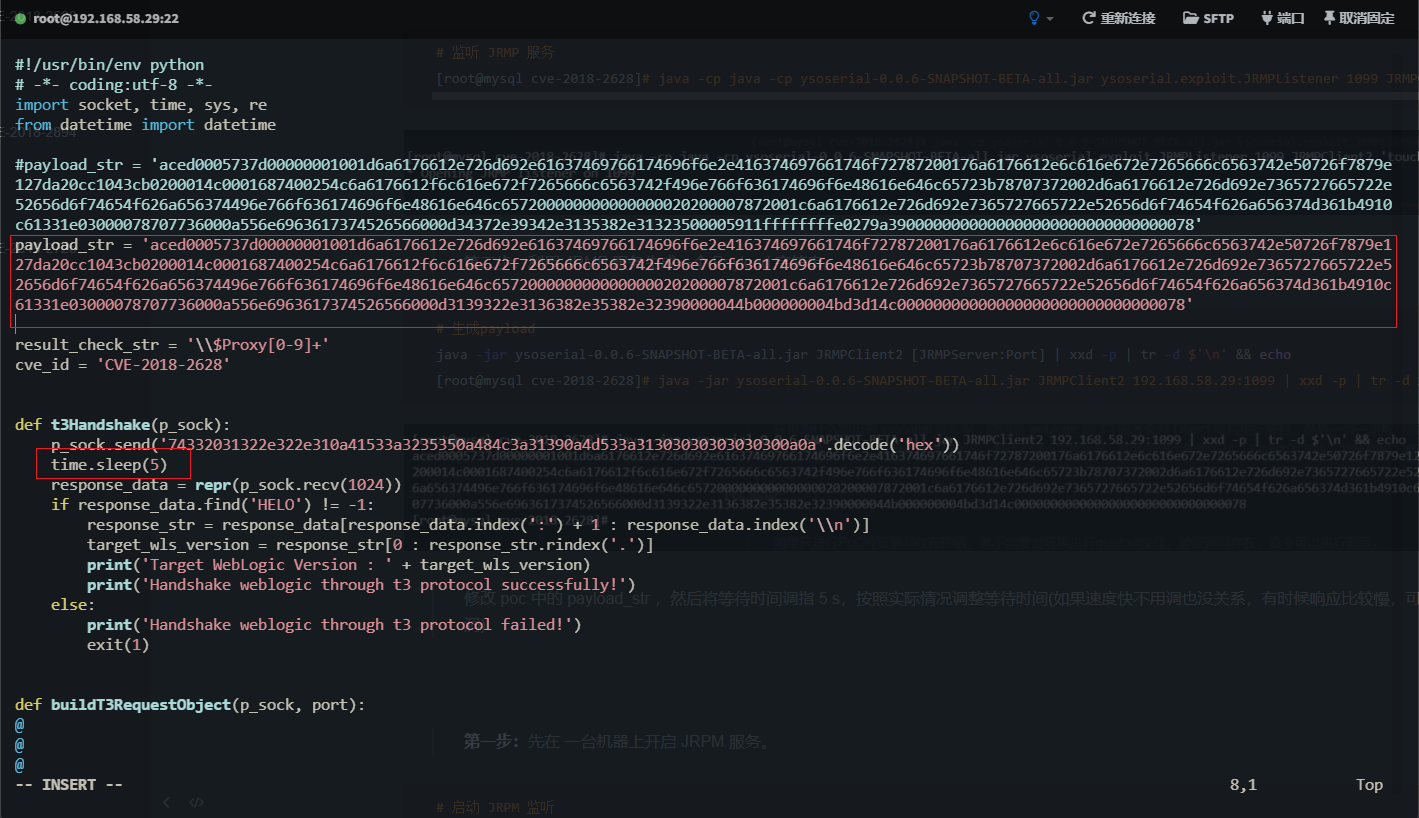Click the '8,1' cursor position indicator
Viewport: 1419px width, 818px height.
[x=1243, y=785]
